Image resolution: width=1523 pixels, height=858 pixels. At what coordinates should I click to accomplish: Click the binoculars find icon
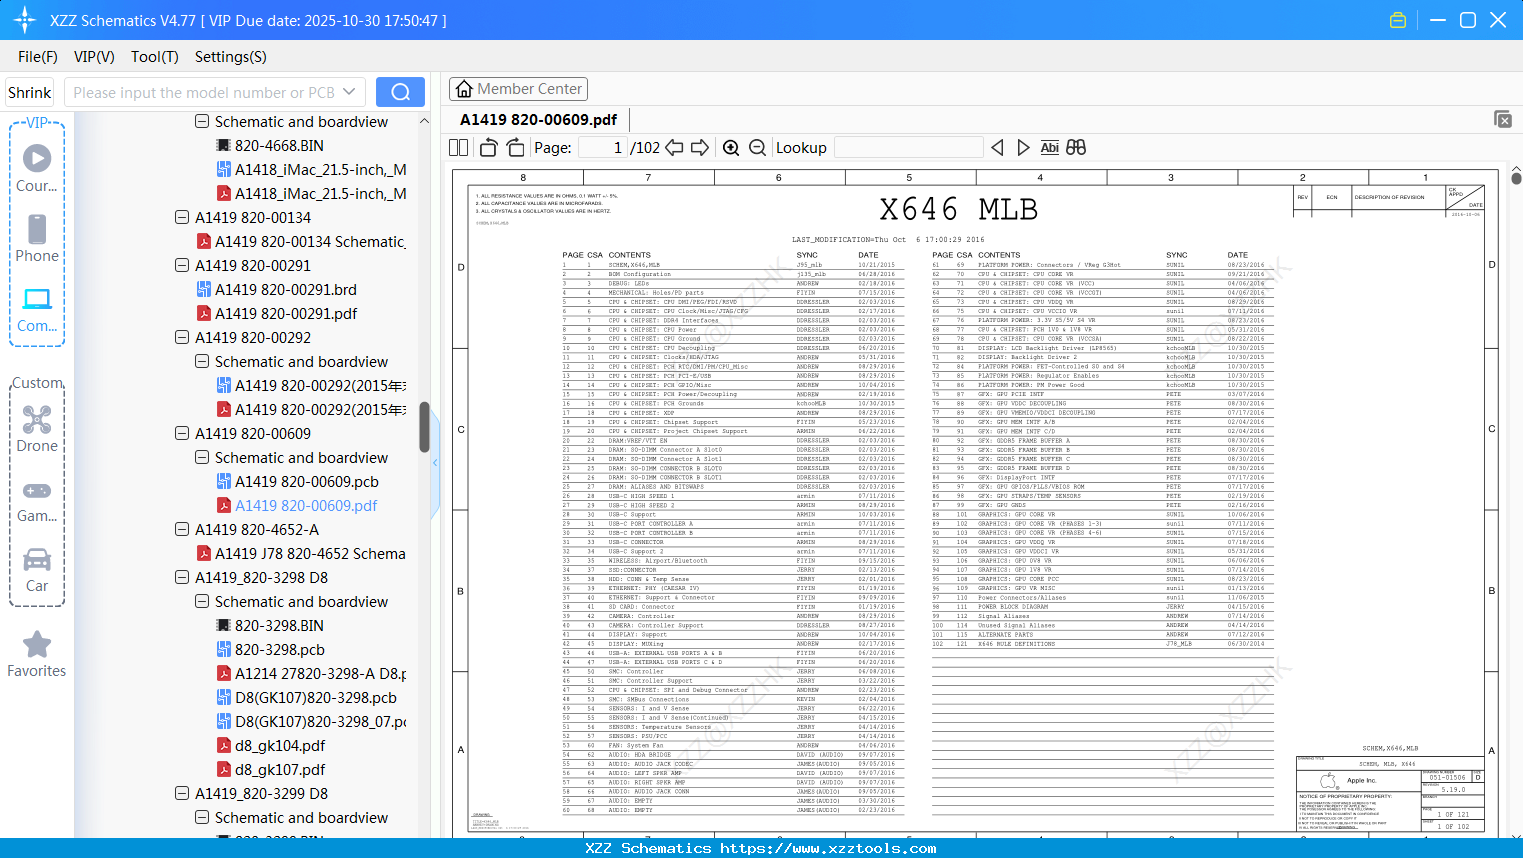click(x=1076, y=148)
